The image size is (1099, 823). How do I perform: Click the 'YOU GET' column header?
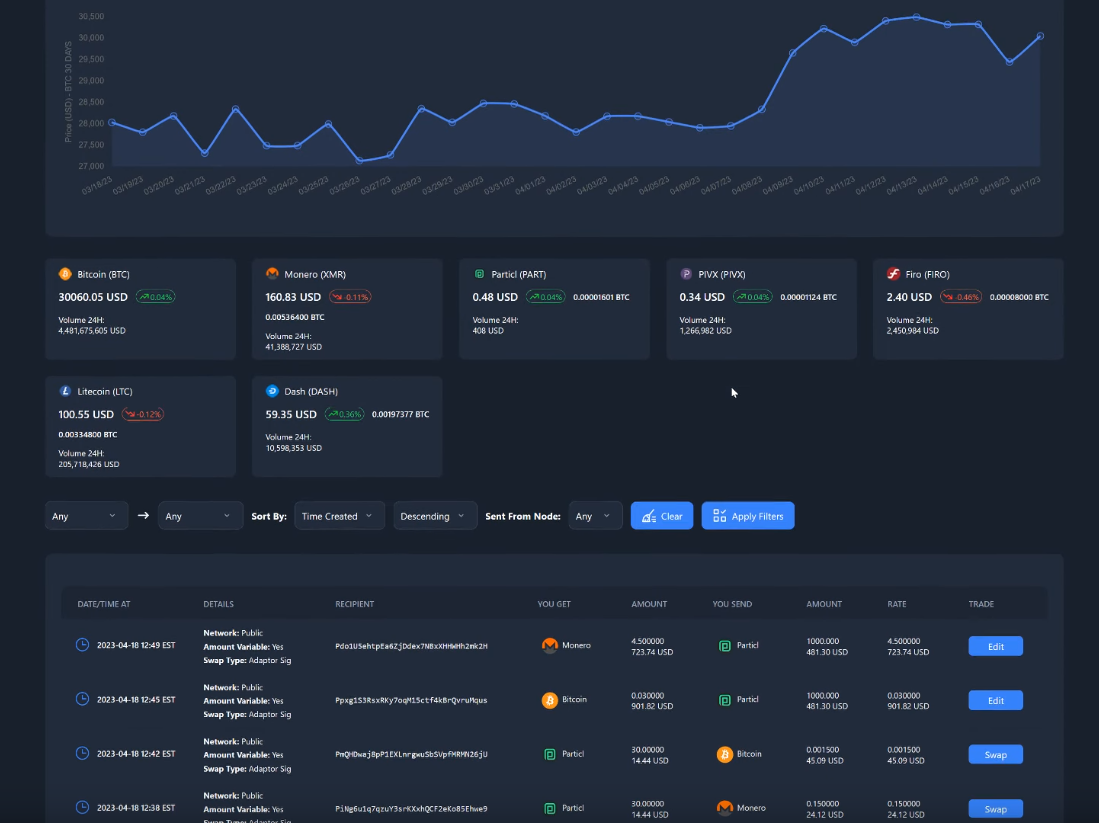pyautogui.click(x=554, y=604)
